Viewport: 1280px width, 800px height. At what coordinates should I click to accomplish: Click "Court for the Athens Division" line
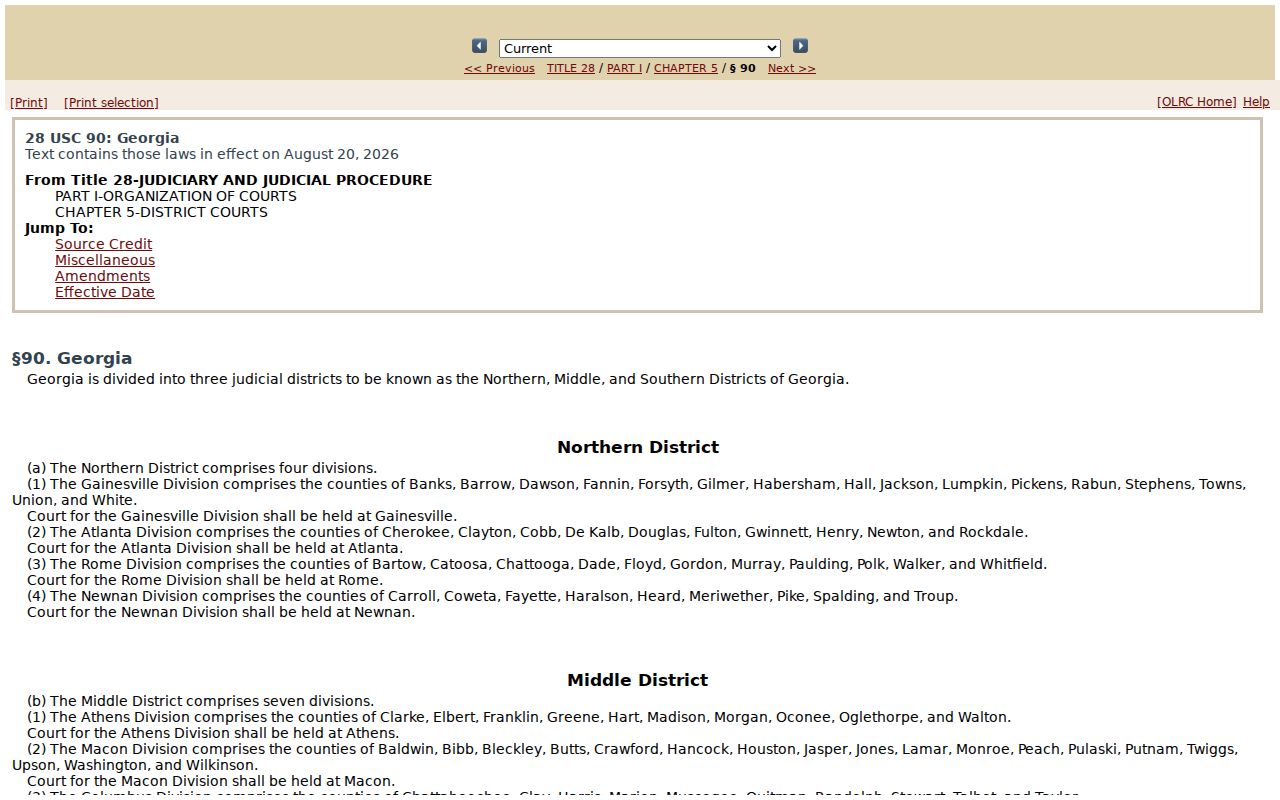(x=213, y=733)
